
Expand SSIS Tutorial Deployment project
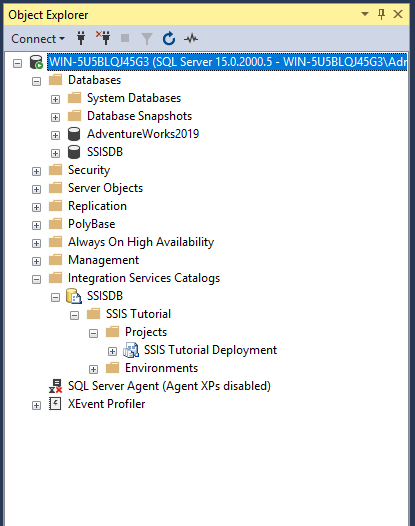point(112,352)
